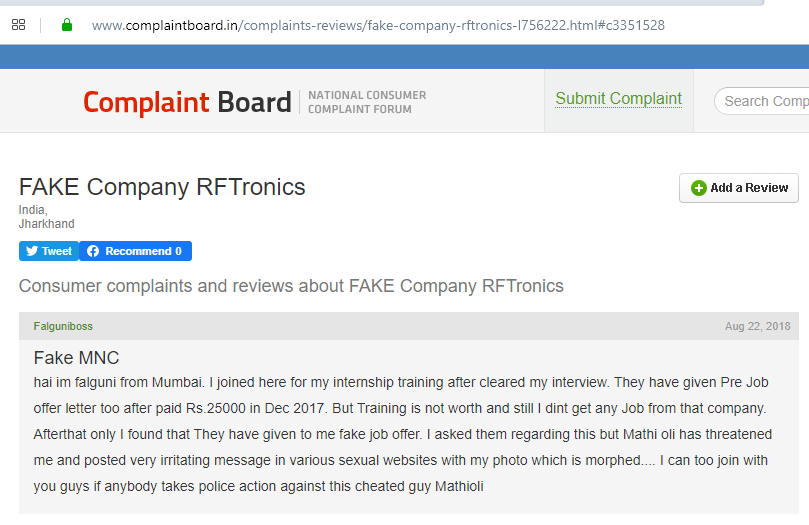Click the Facebook logo on Recommend button
809x525 pixels.
(93, 251)
